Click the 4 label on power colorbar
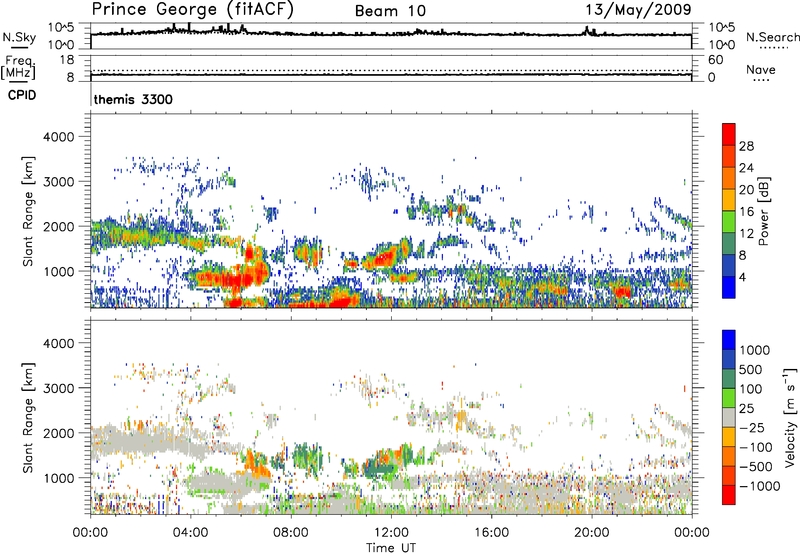The image size is (800, 554). coord(742,277)
